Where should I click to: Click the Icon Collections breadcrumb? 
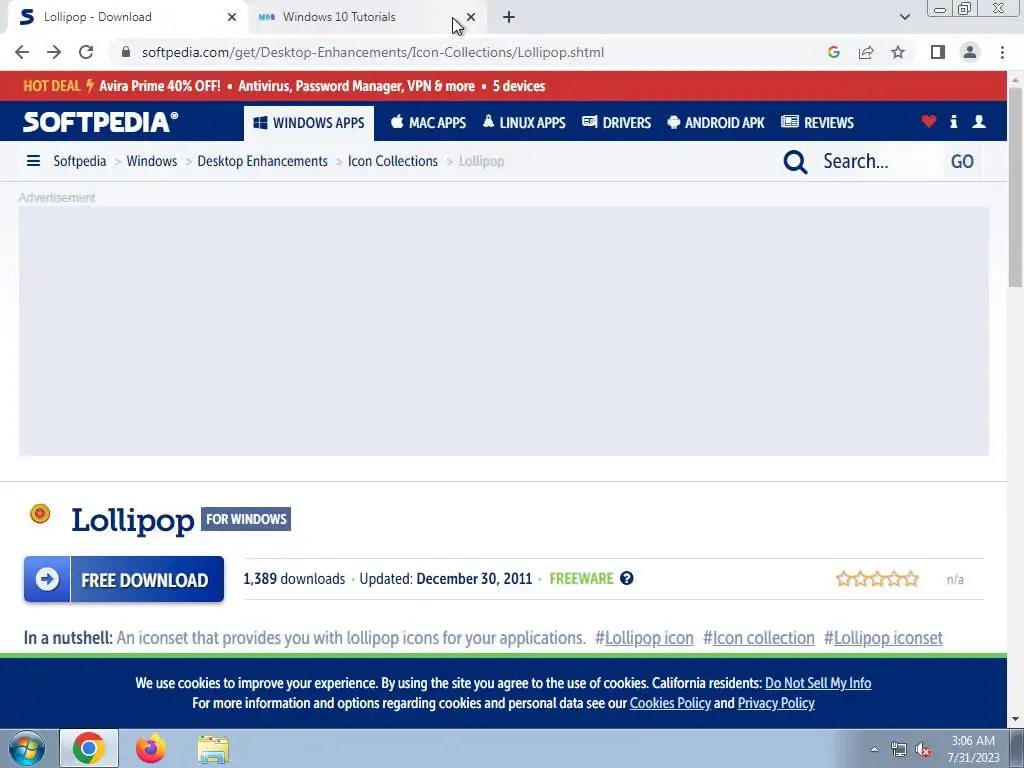[392, 161]
